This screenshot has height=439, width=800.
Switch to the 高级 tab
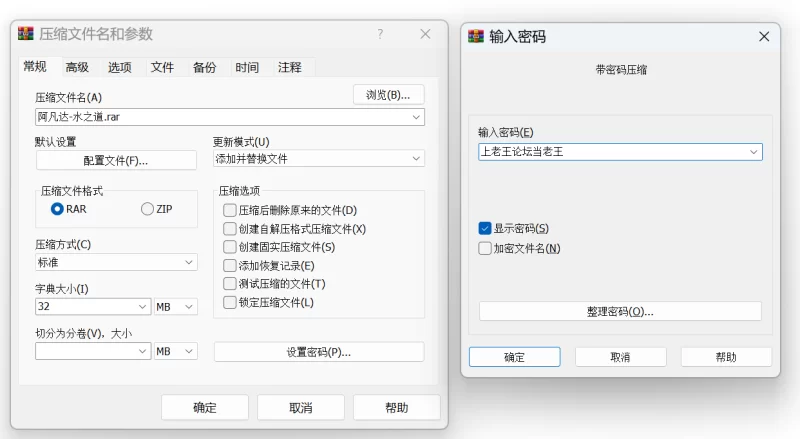[77, 68]
